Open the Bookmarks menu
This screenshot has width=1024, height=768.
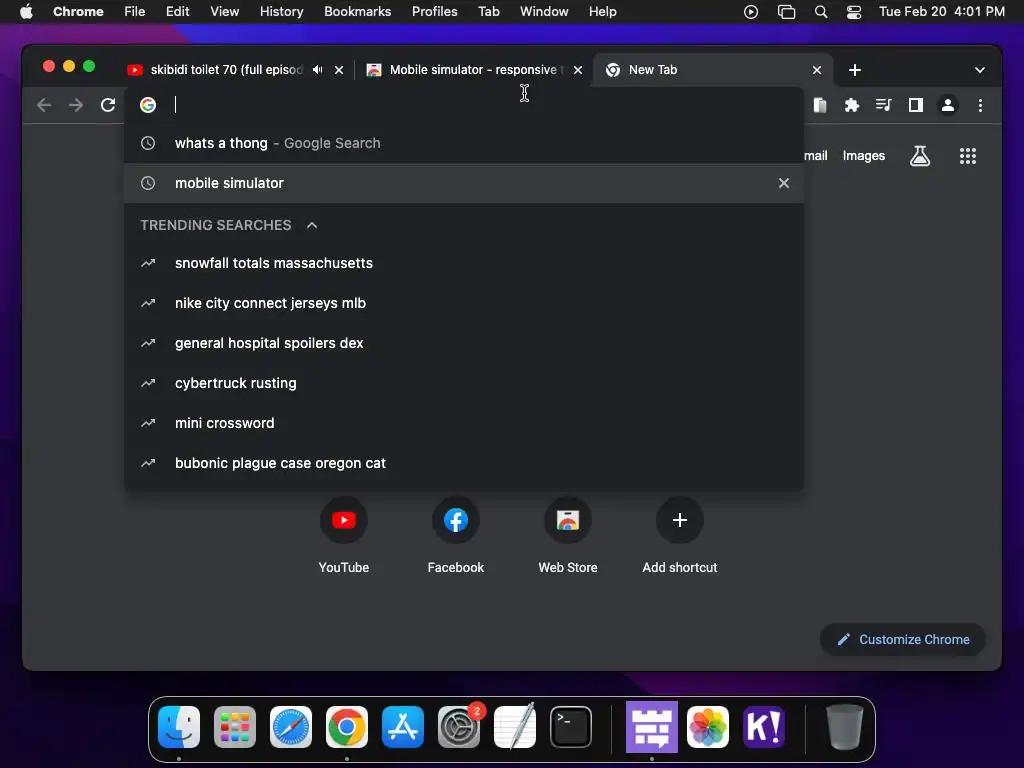[357, 12]
